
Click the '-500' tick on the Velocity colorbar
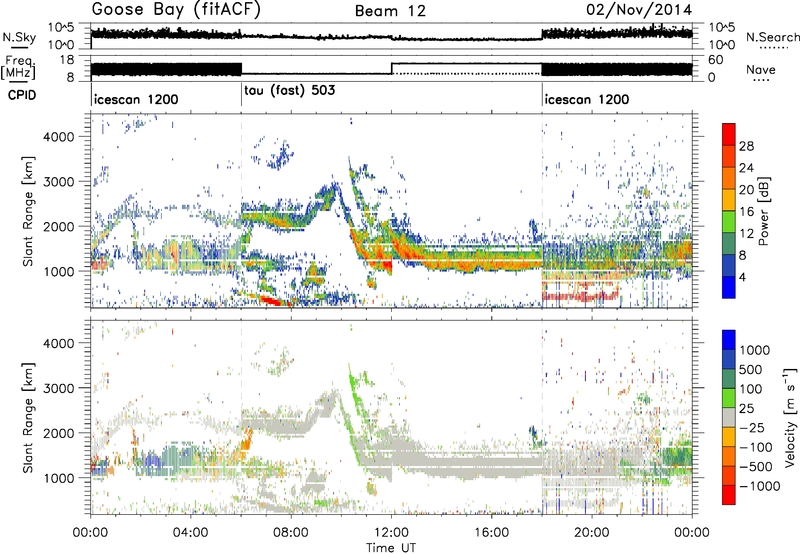[x=756, y=467]
